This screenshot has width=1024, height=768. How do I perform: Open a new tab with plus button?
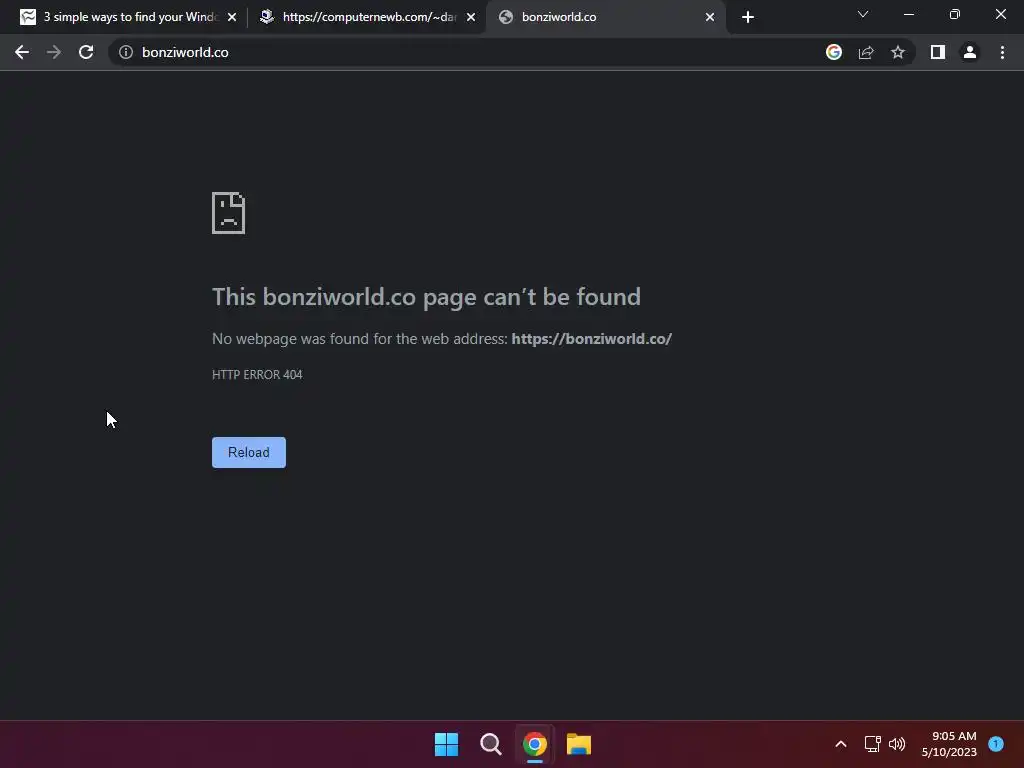click(x=748, y=17)
